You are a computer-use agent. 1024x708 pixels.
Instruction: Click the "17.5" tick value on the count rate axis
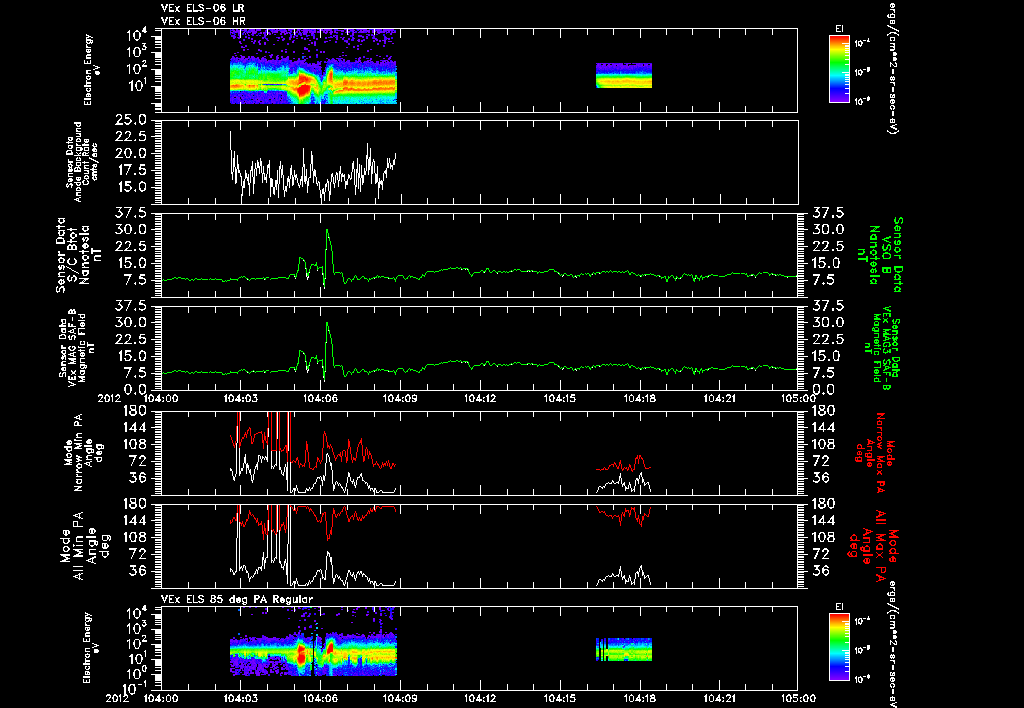pyautogui.click(x=133, y=170)
